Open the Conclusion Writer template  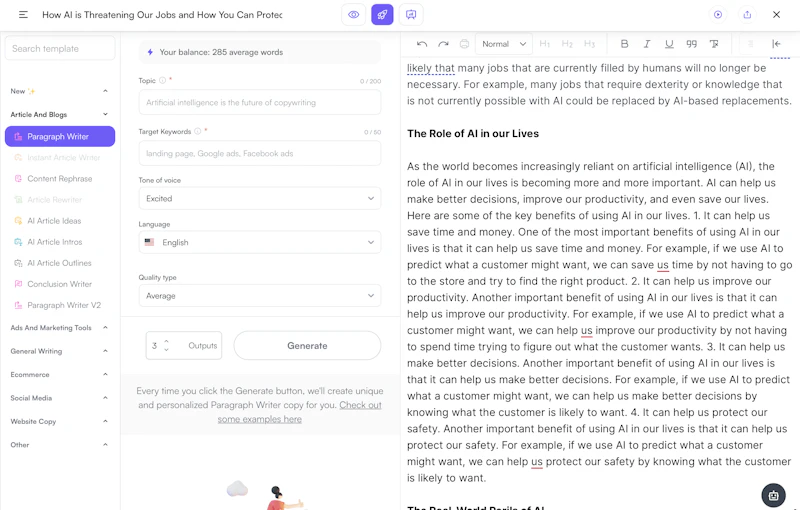(60, 284)
